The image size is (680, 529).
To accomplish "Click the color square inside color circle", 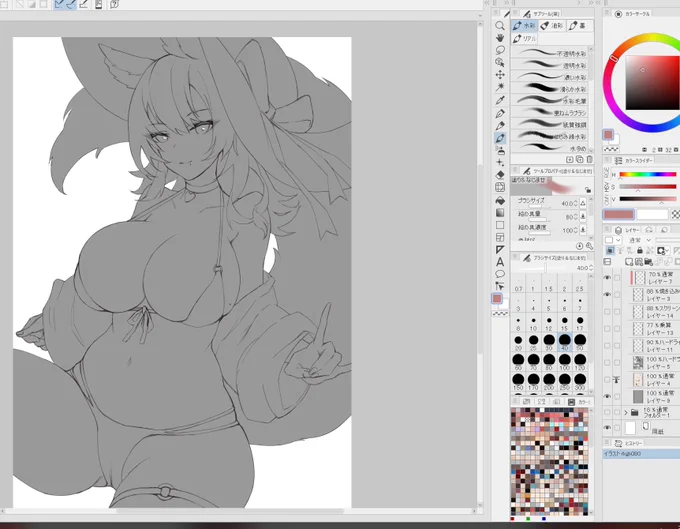I will pyautogui.click(x=652, y=82).
